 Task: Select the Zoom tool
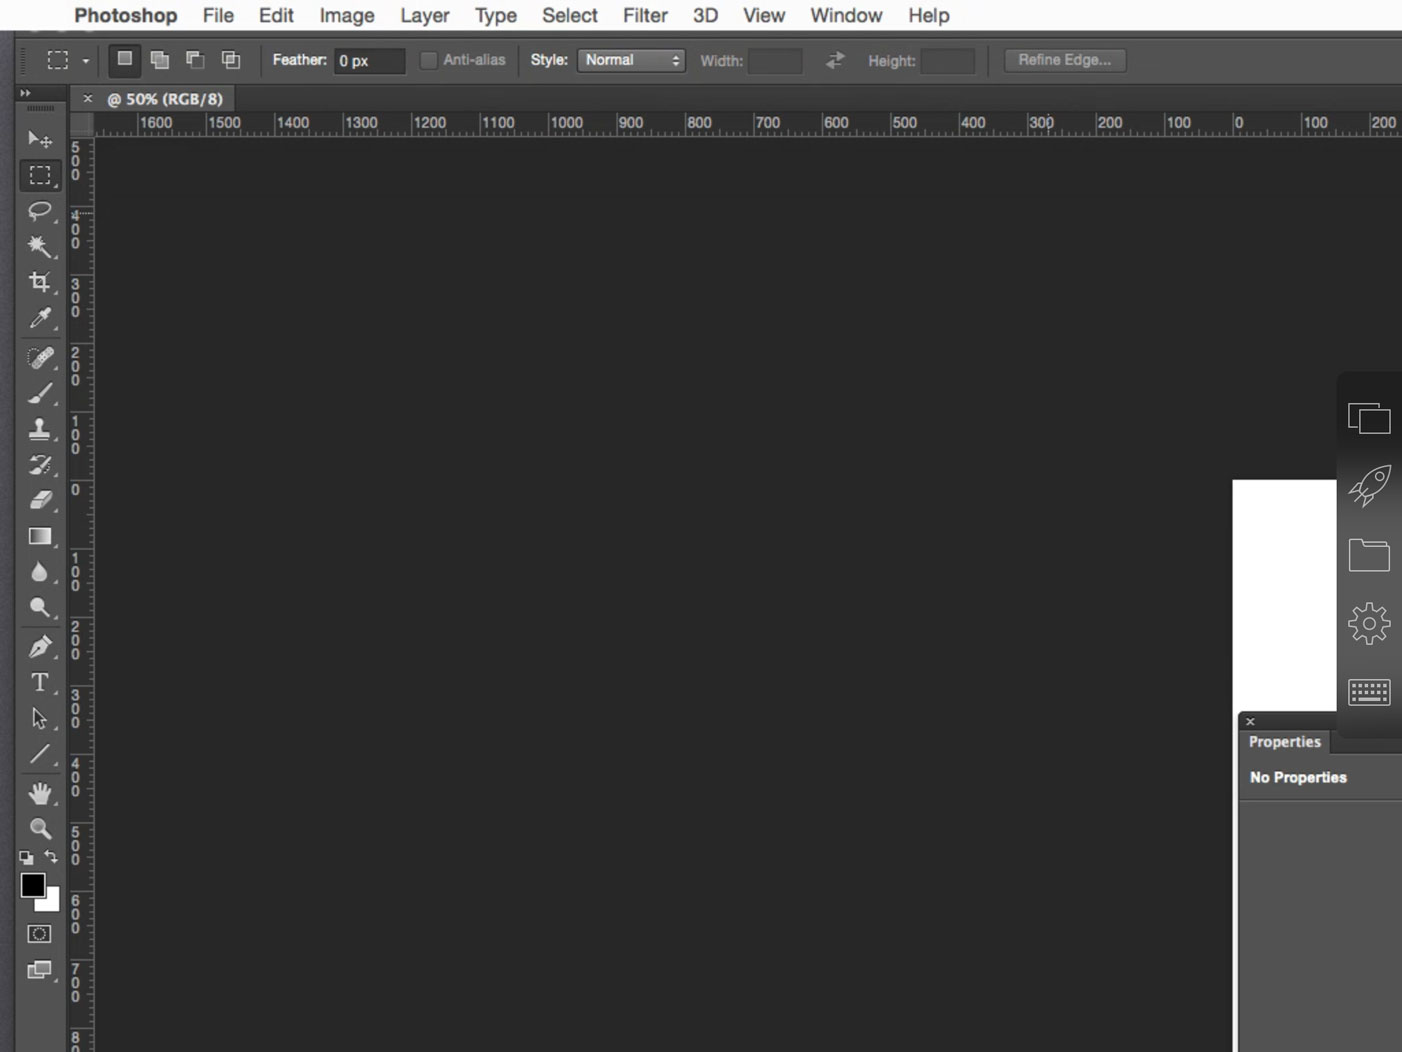coord(40,828)
